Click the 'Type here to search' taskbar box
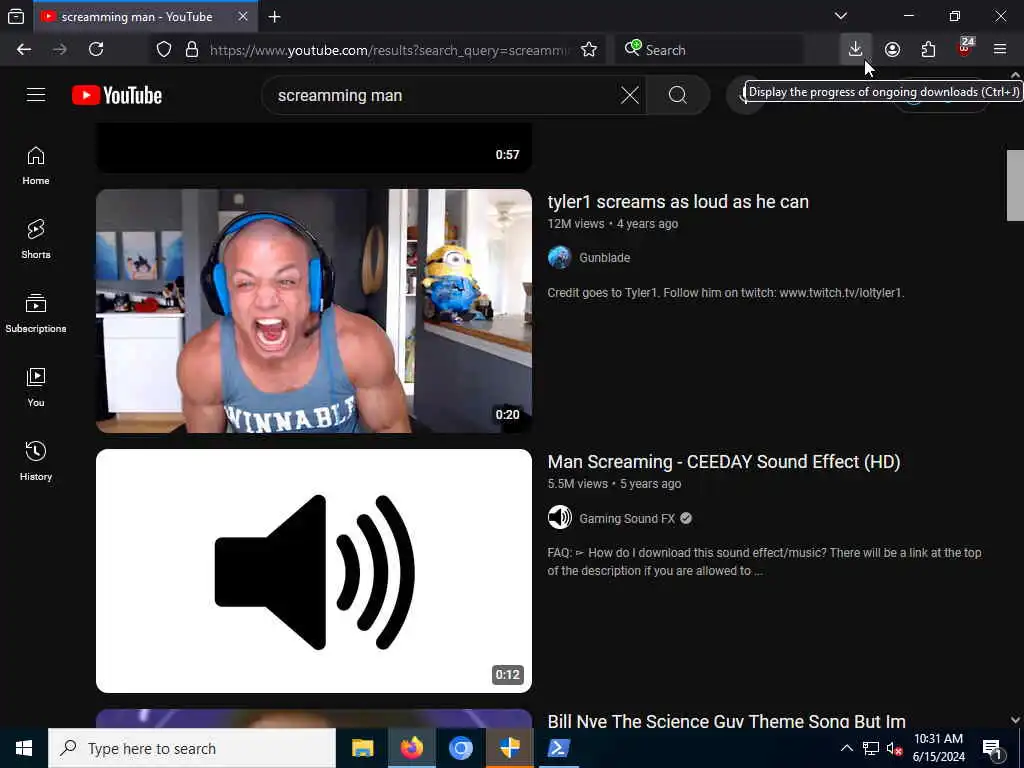This screenshot has width=1024, height=768. (x=191, y=748)
